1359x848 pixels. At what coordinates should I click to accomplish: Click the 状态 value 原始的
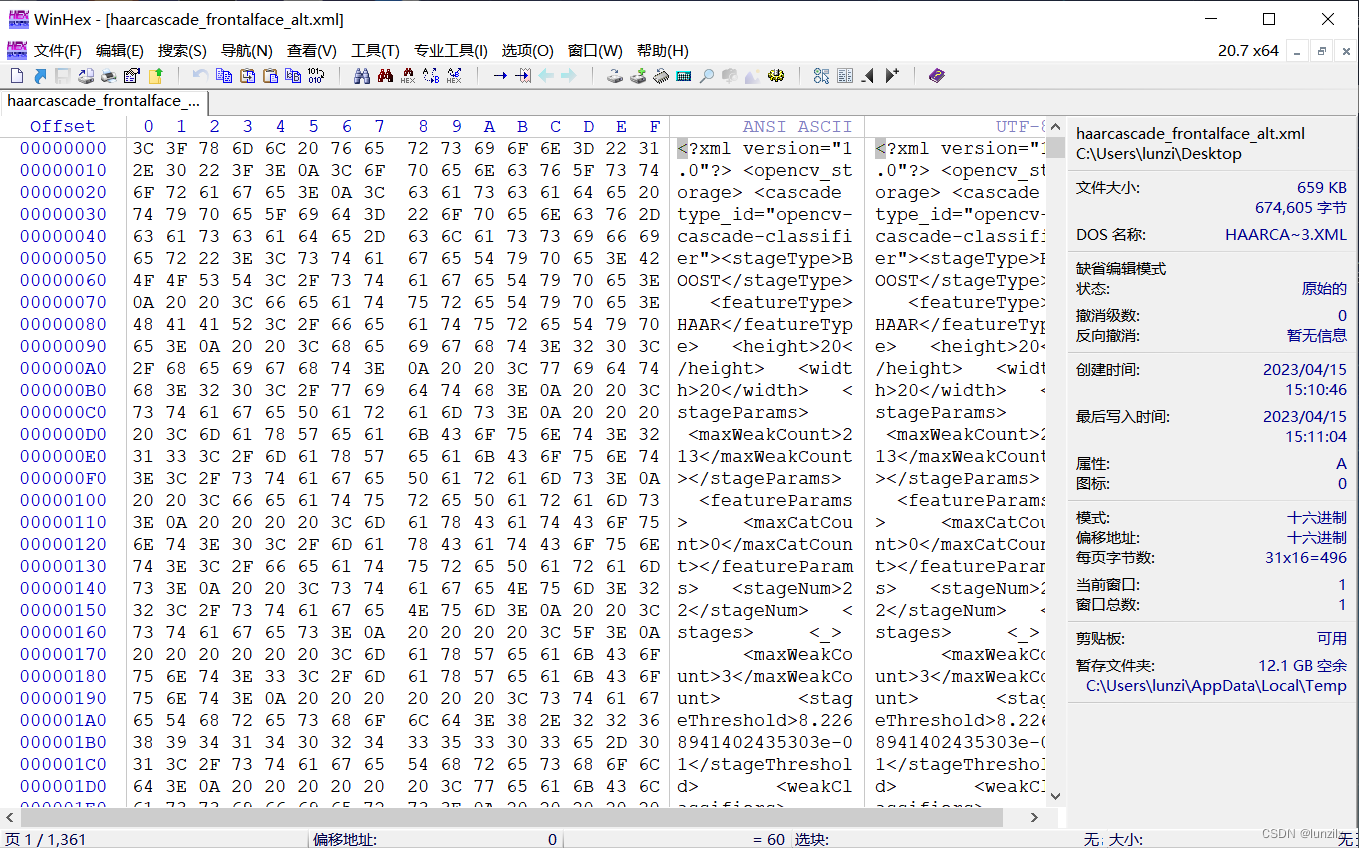click(1324, 288)
